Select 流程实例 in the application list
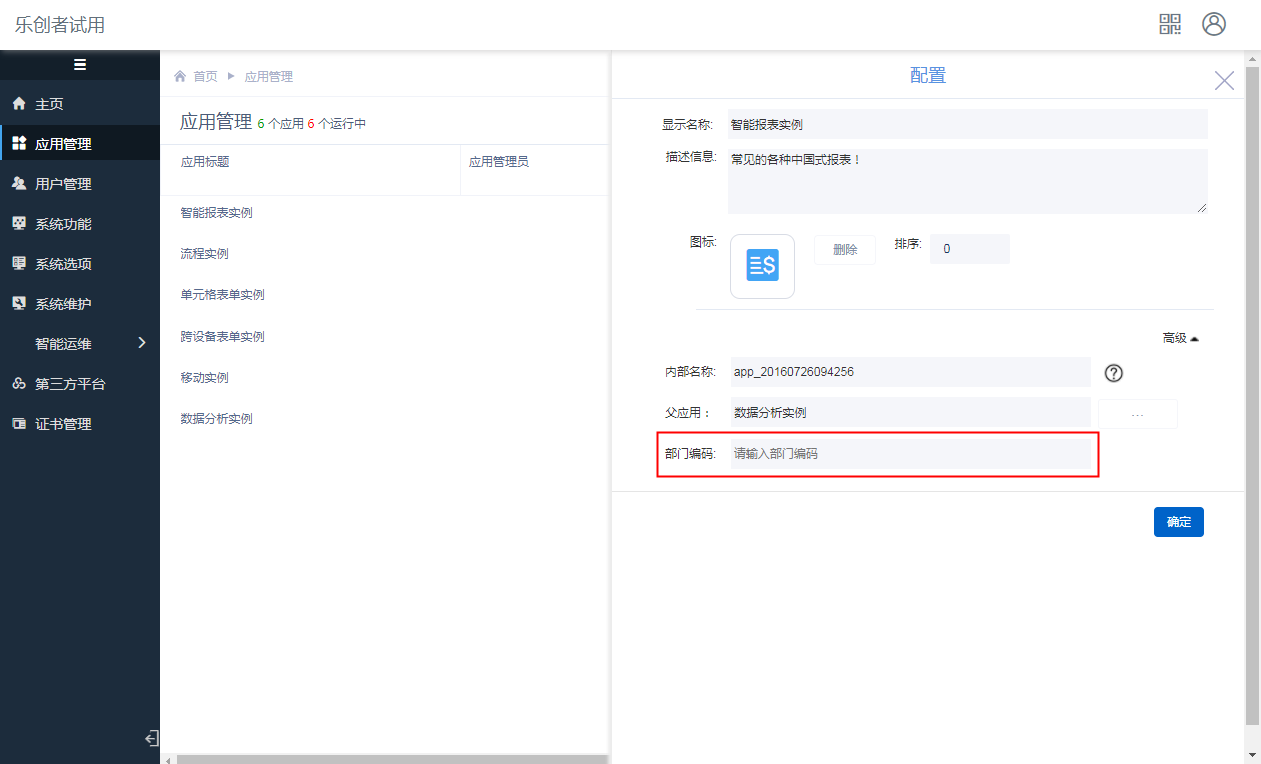The width and height of the screenshot is (1261, 764). (x=205, y=254)
